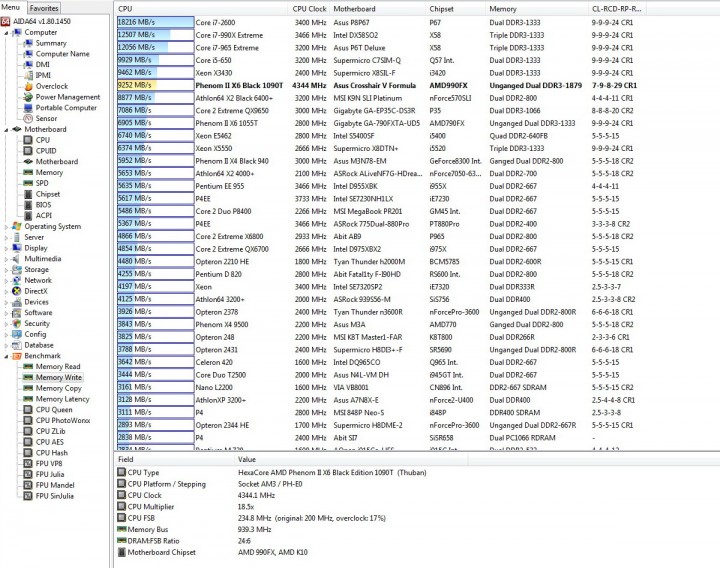Expand the Operating System node
The height and width of the screenshot is (568, 720).
6,226
